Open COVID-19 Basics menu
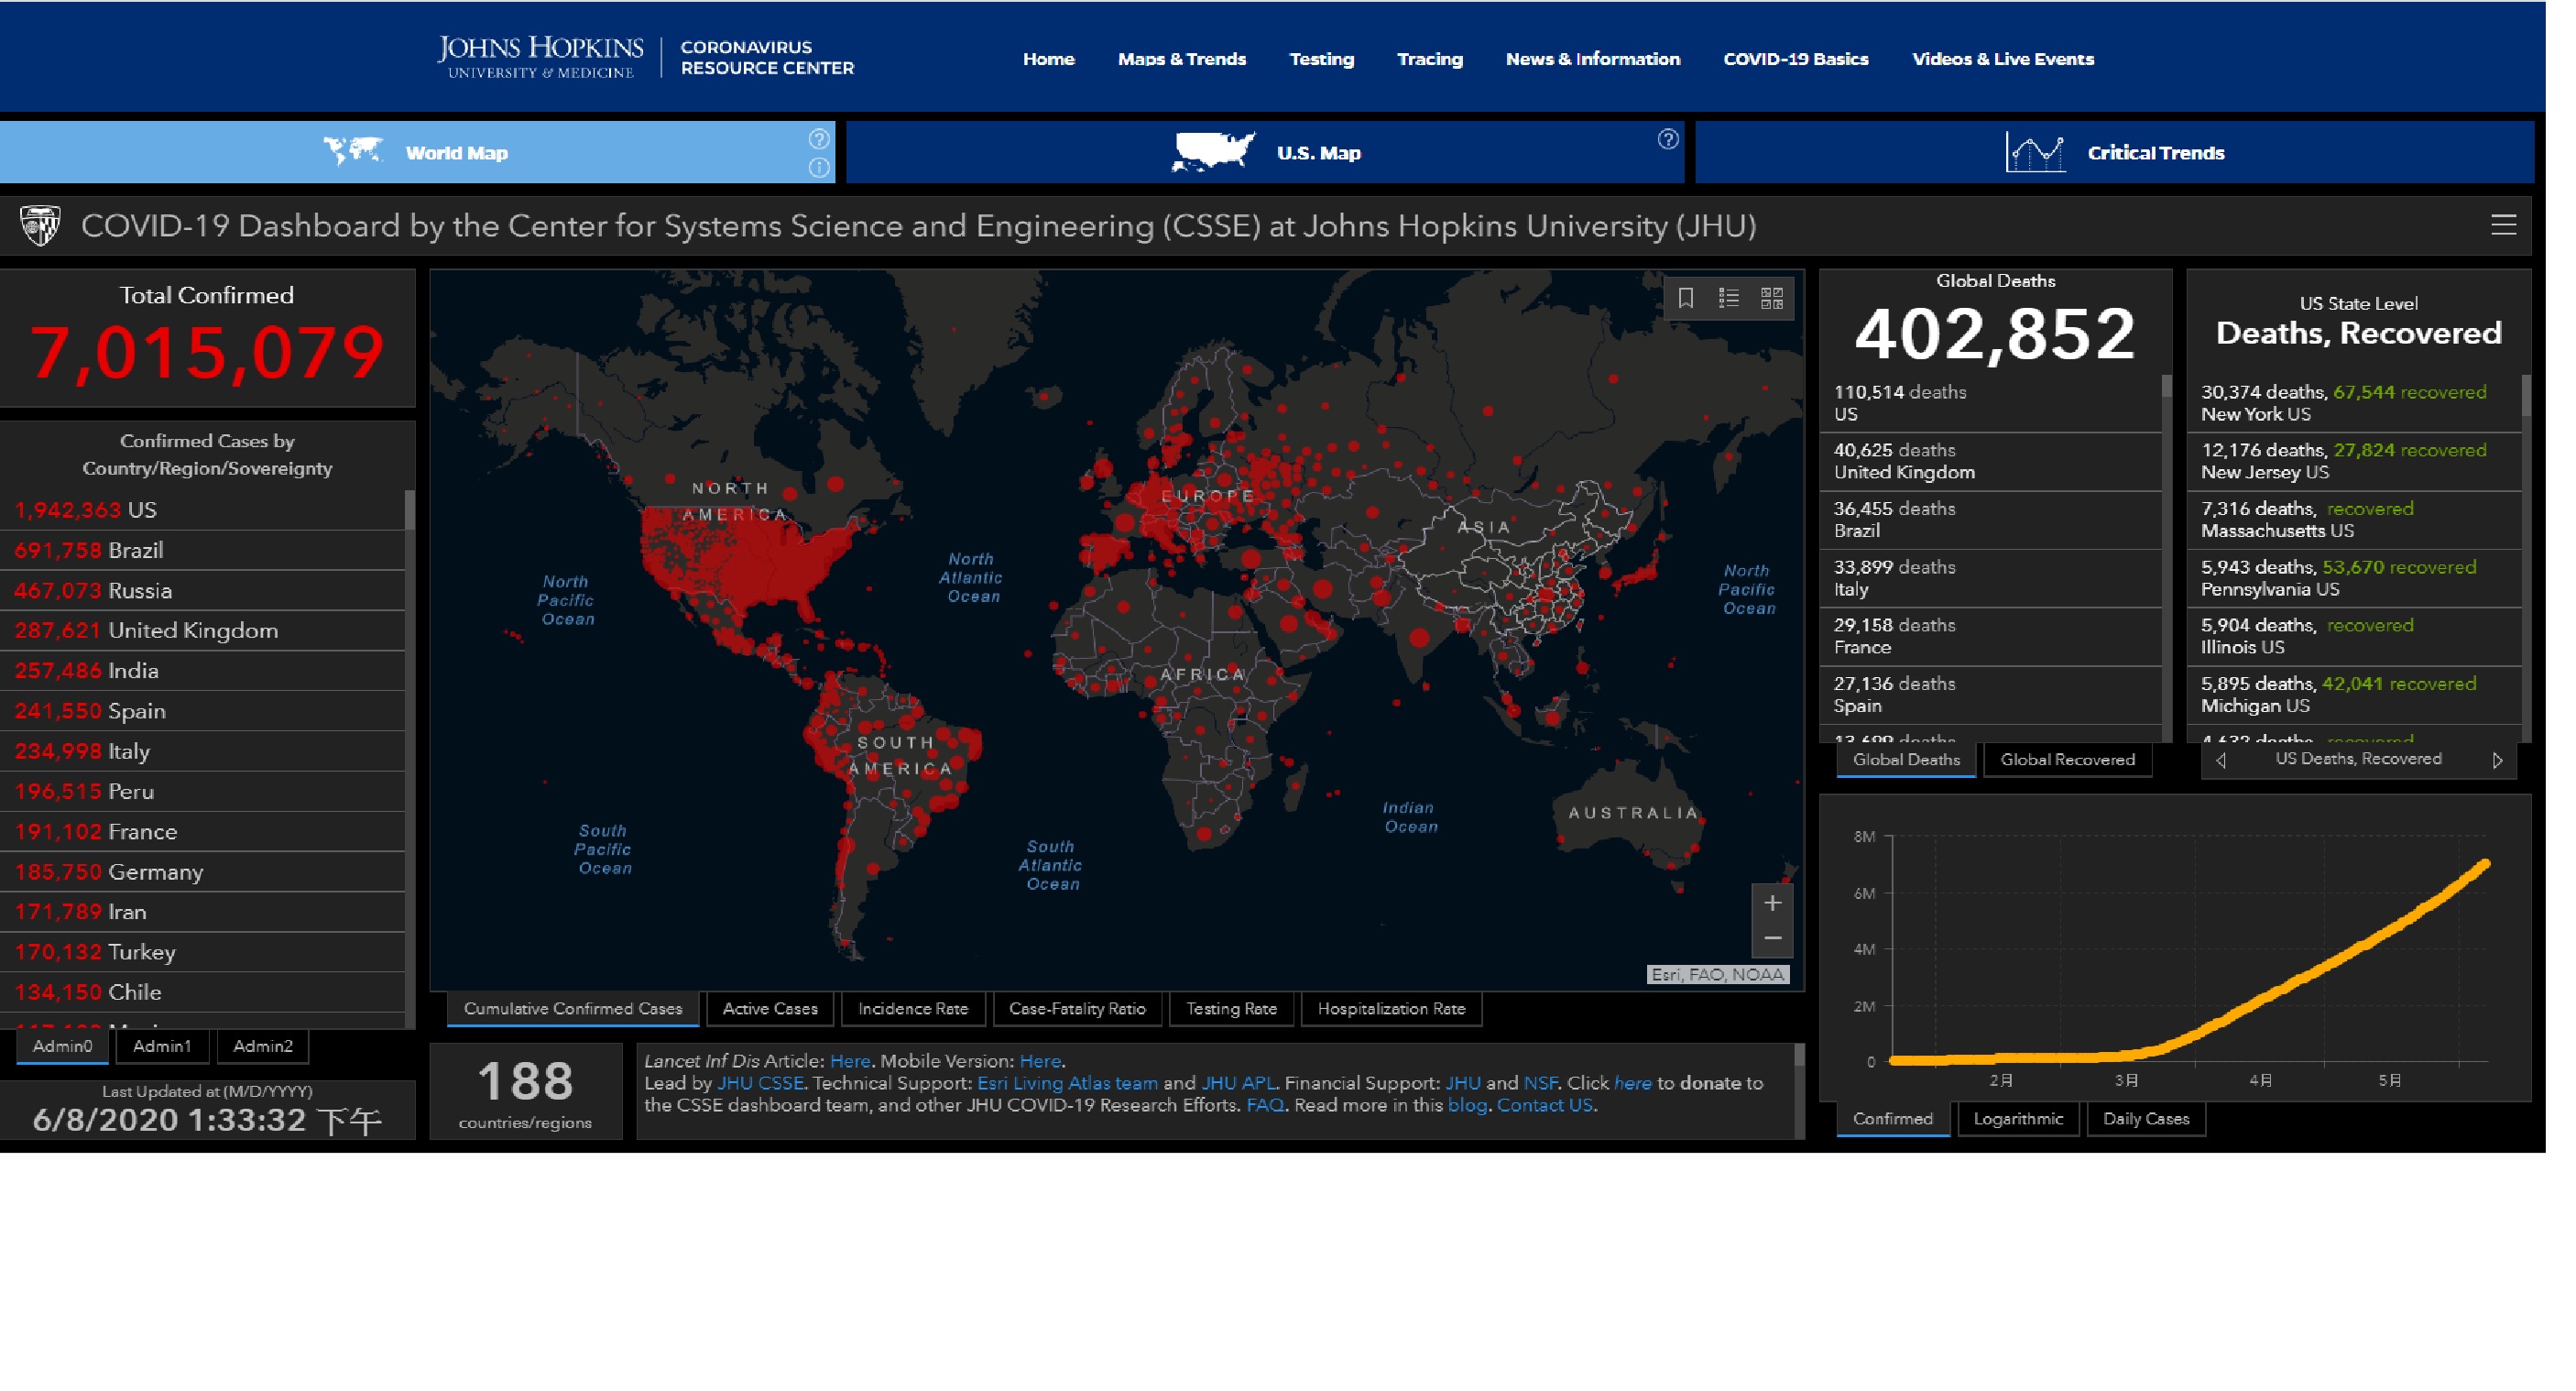The image size is (2576, 1391). click(x=1796, y=59)
